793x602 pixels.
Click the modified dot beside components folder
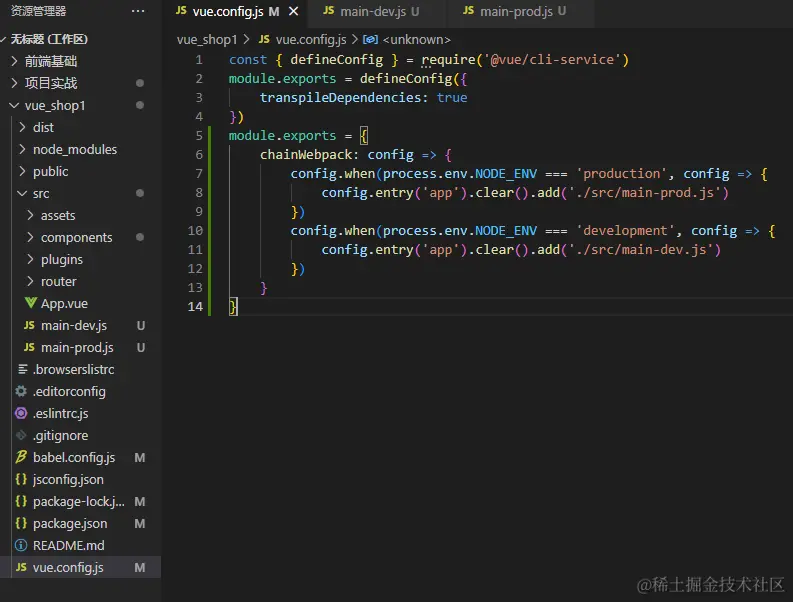(x=140, y=237)
